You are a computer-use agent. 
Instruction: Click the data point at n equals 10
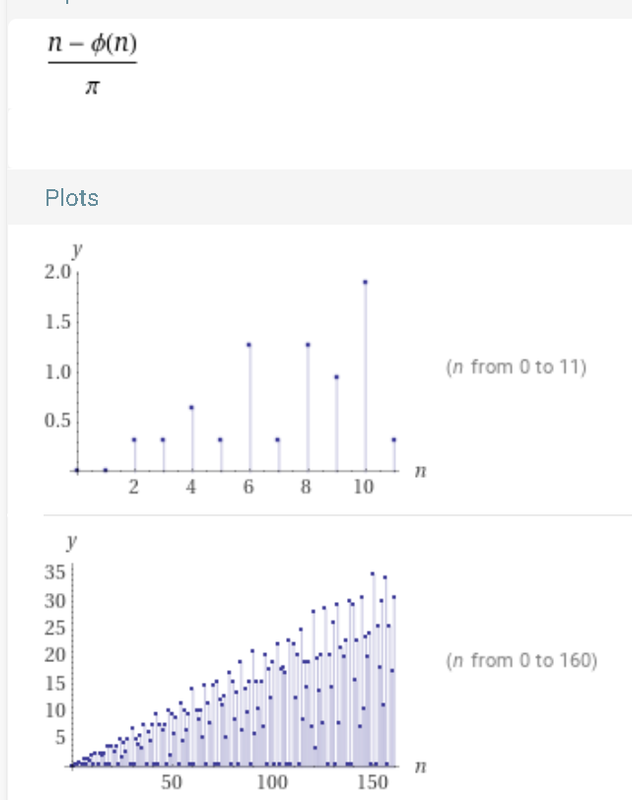coord(365,282)
